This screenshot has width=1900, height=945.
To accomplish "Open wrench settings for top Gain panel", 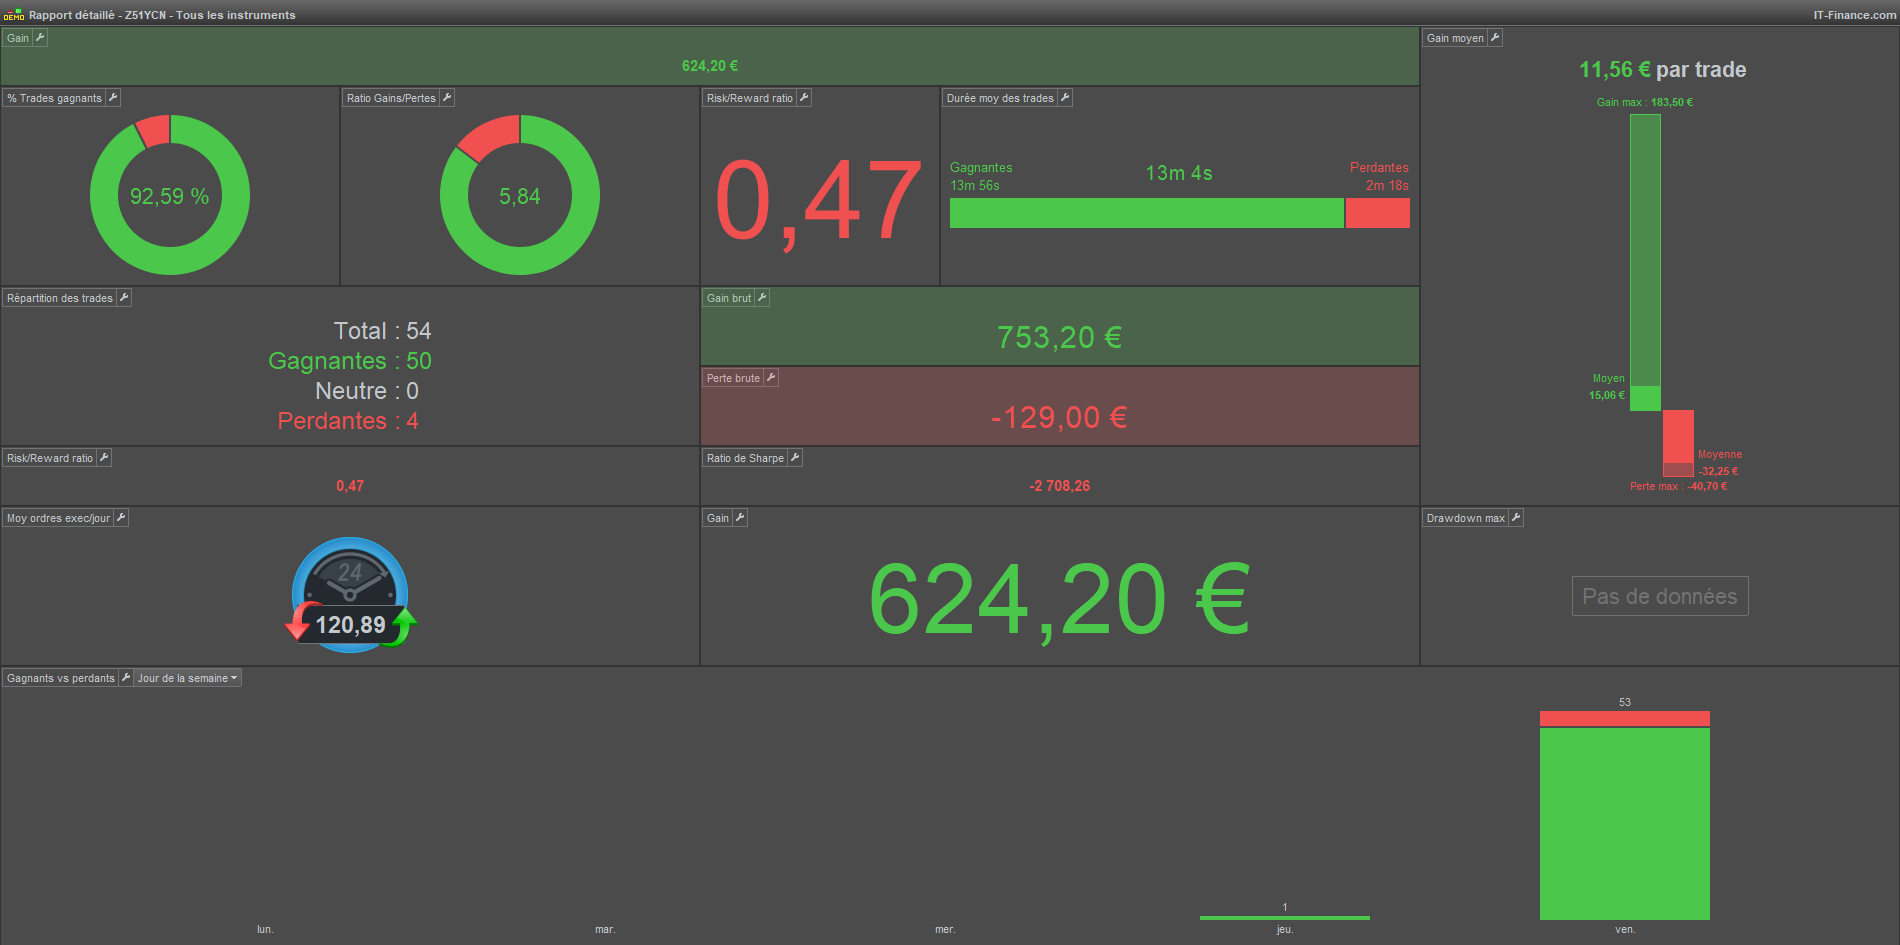I will pyautogui.click(x=40, y=38).
